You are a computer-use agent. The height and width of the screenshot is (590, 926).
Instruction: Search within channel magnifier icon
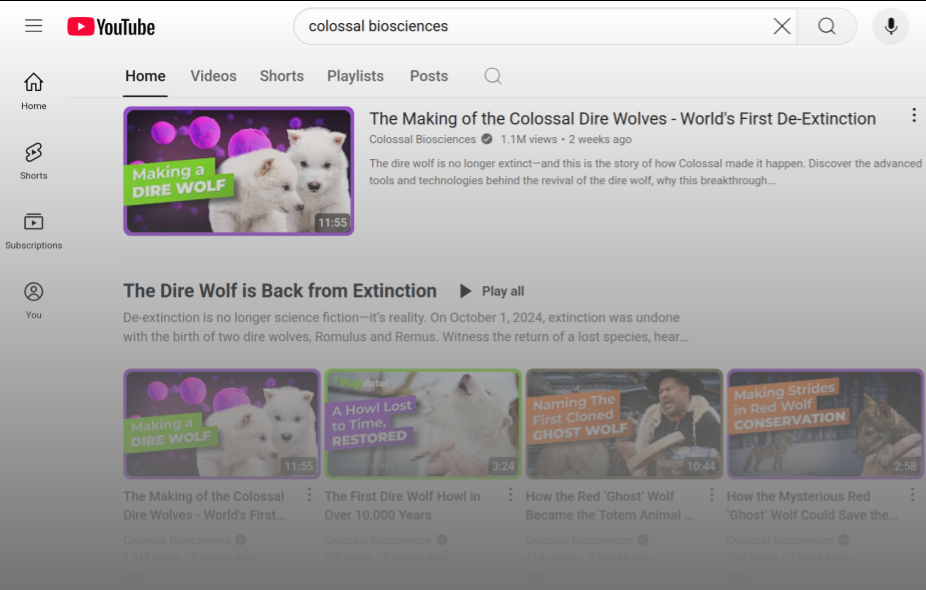493,76
